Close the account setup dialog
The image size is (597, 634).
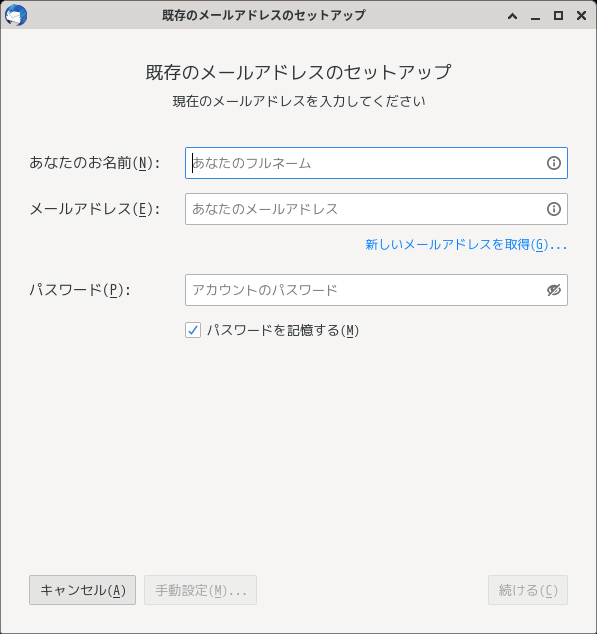tap(582, 16)
